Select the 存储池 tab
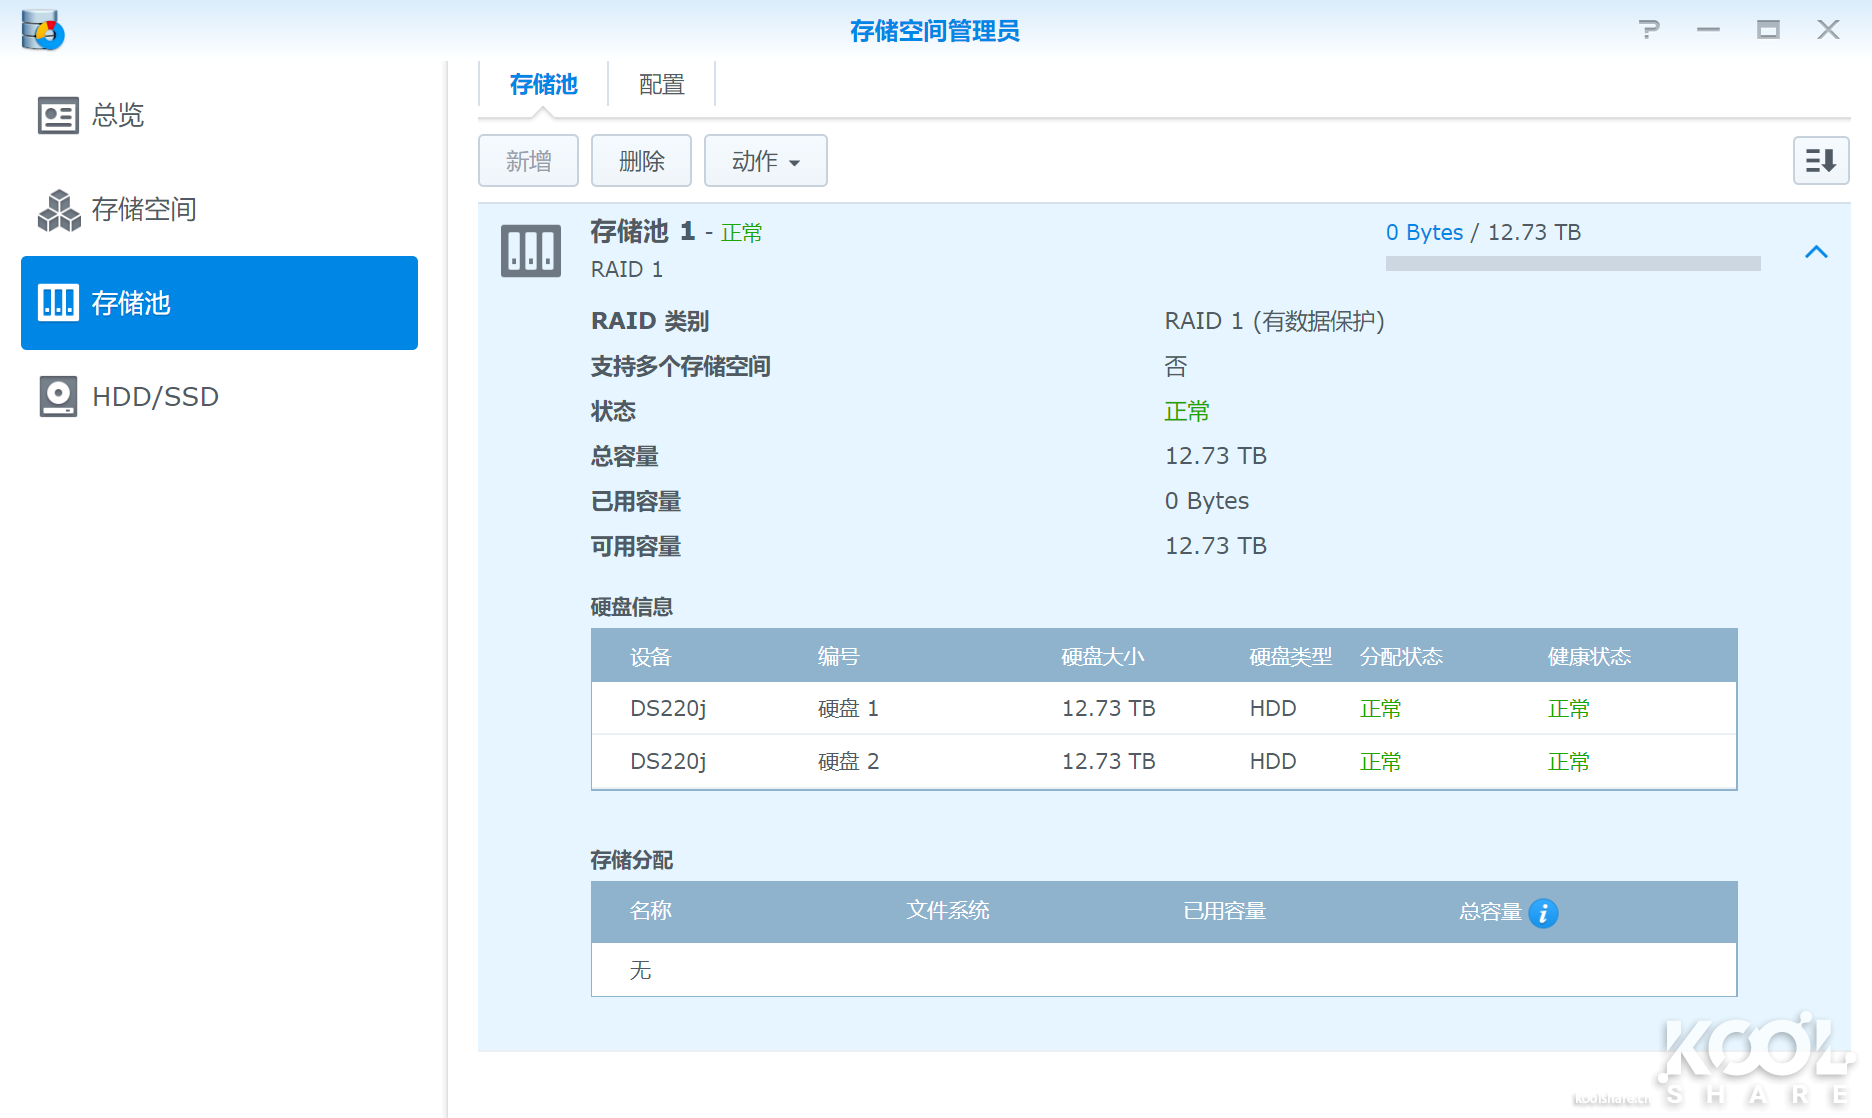 click(543, 85)
